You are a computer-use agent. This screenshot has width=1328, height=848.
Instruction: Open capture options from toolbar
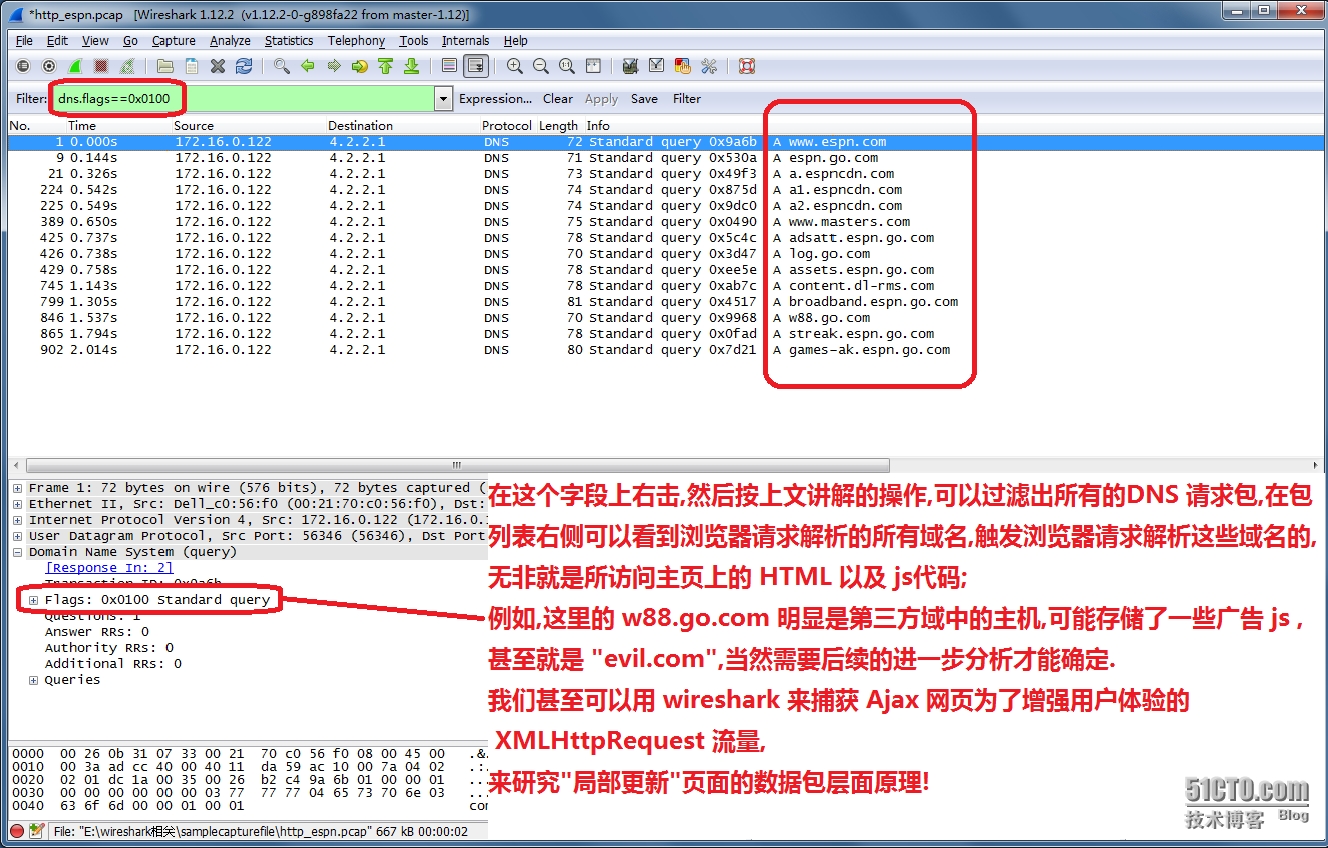[x=49, y=66]
